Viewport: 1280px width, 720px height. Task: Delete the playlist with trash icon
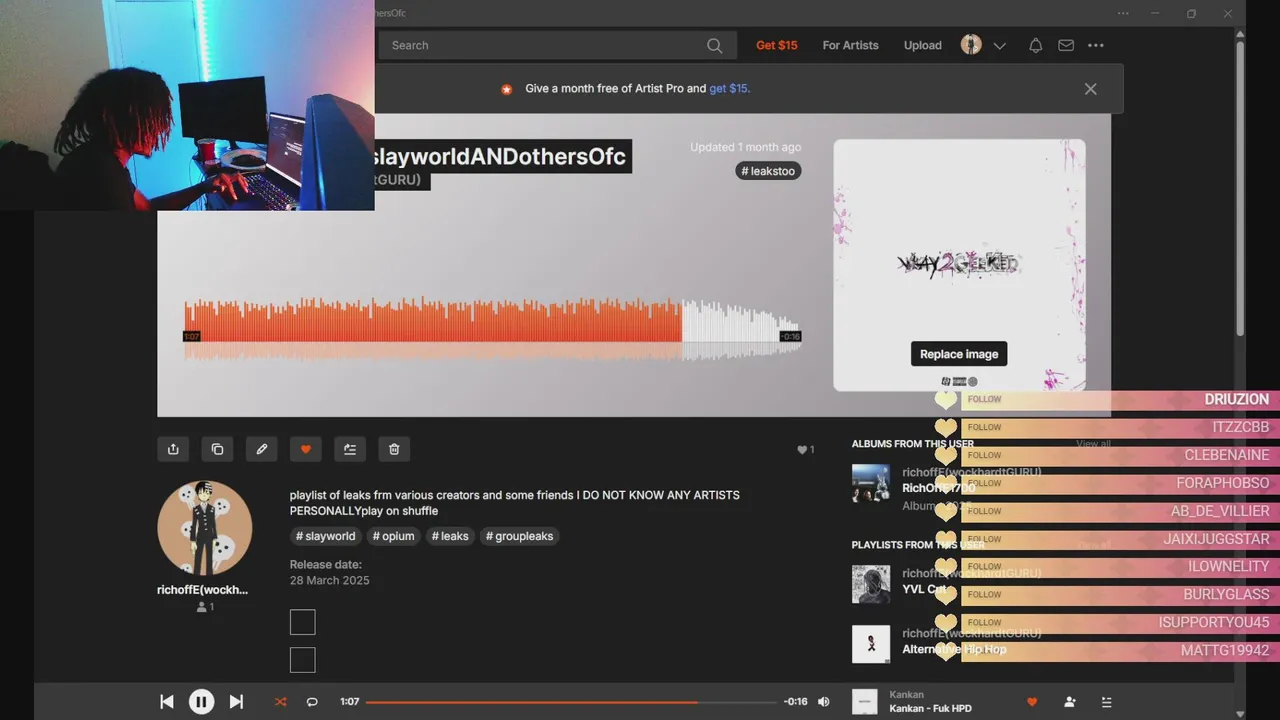[x=394, y=449]
